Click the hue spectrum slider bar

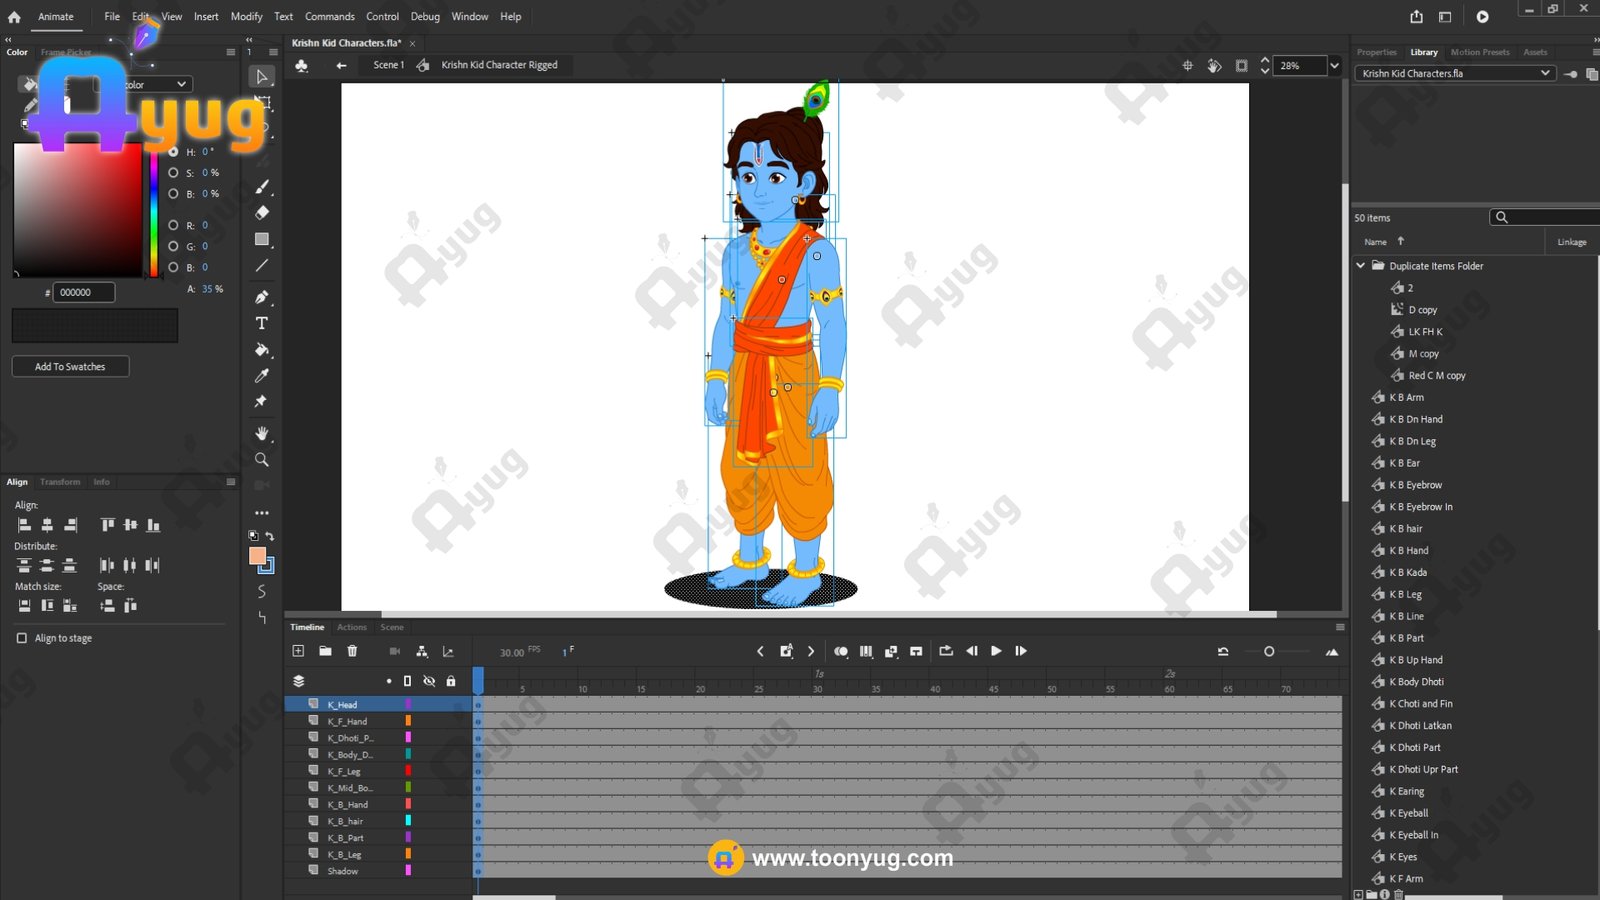click(154, 210)
